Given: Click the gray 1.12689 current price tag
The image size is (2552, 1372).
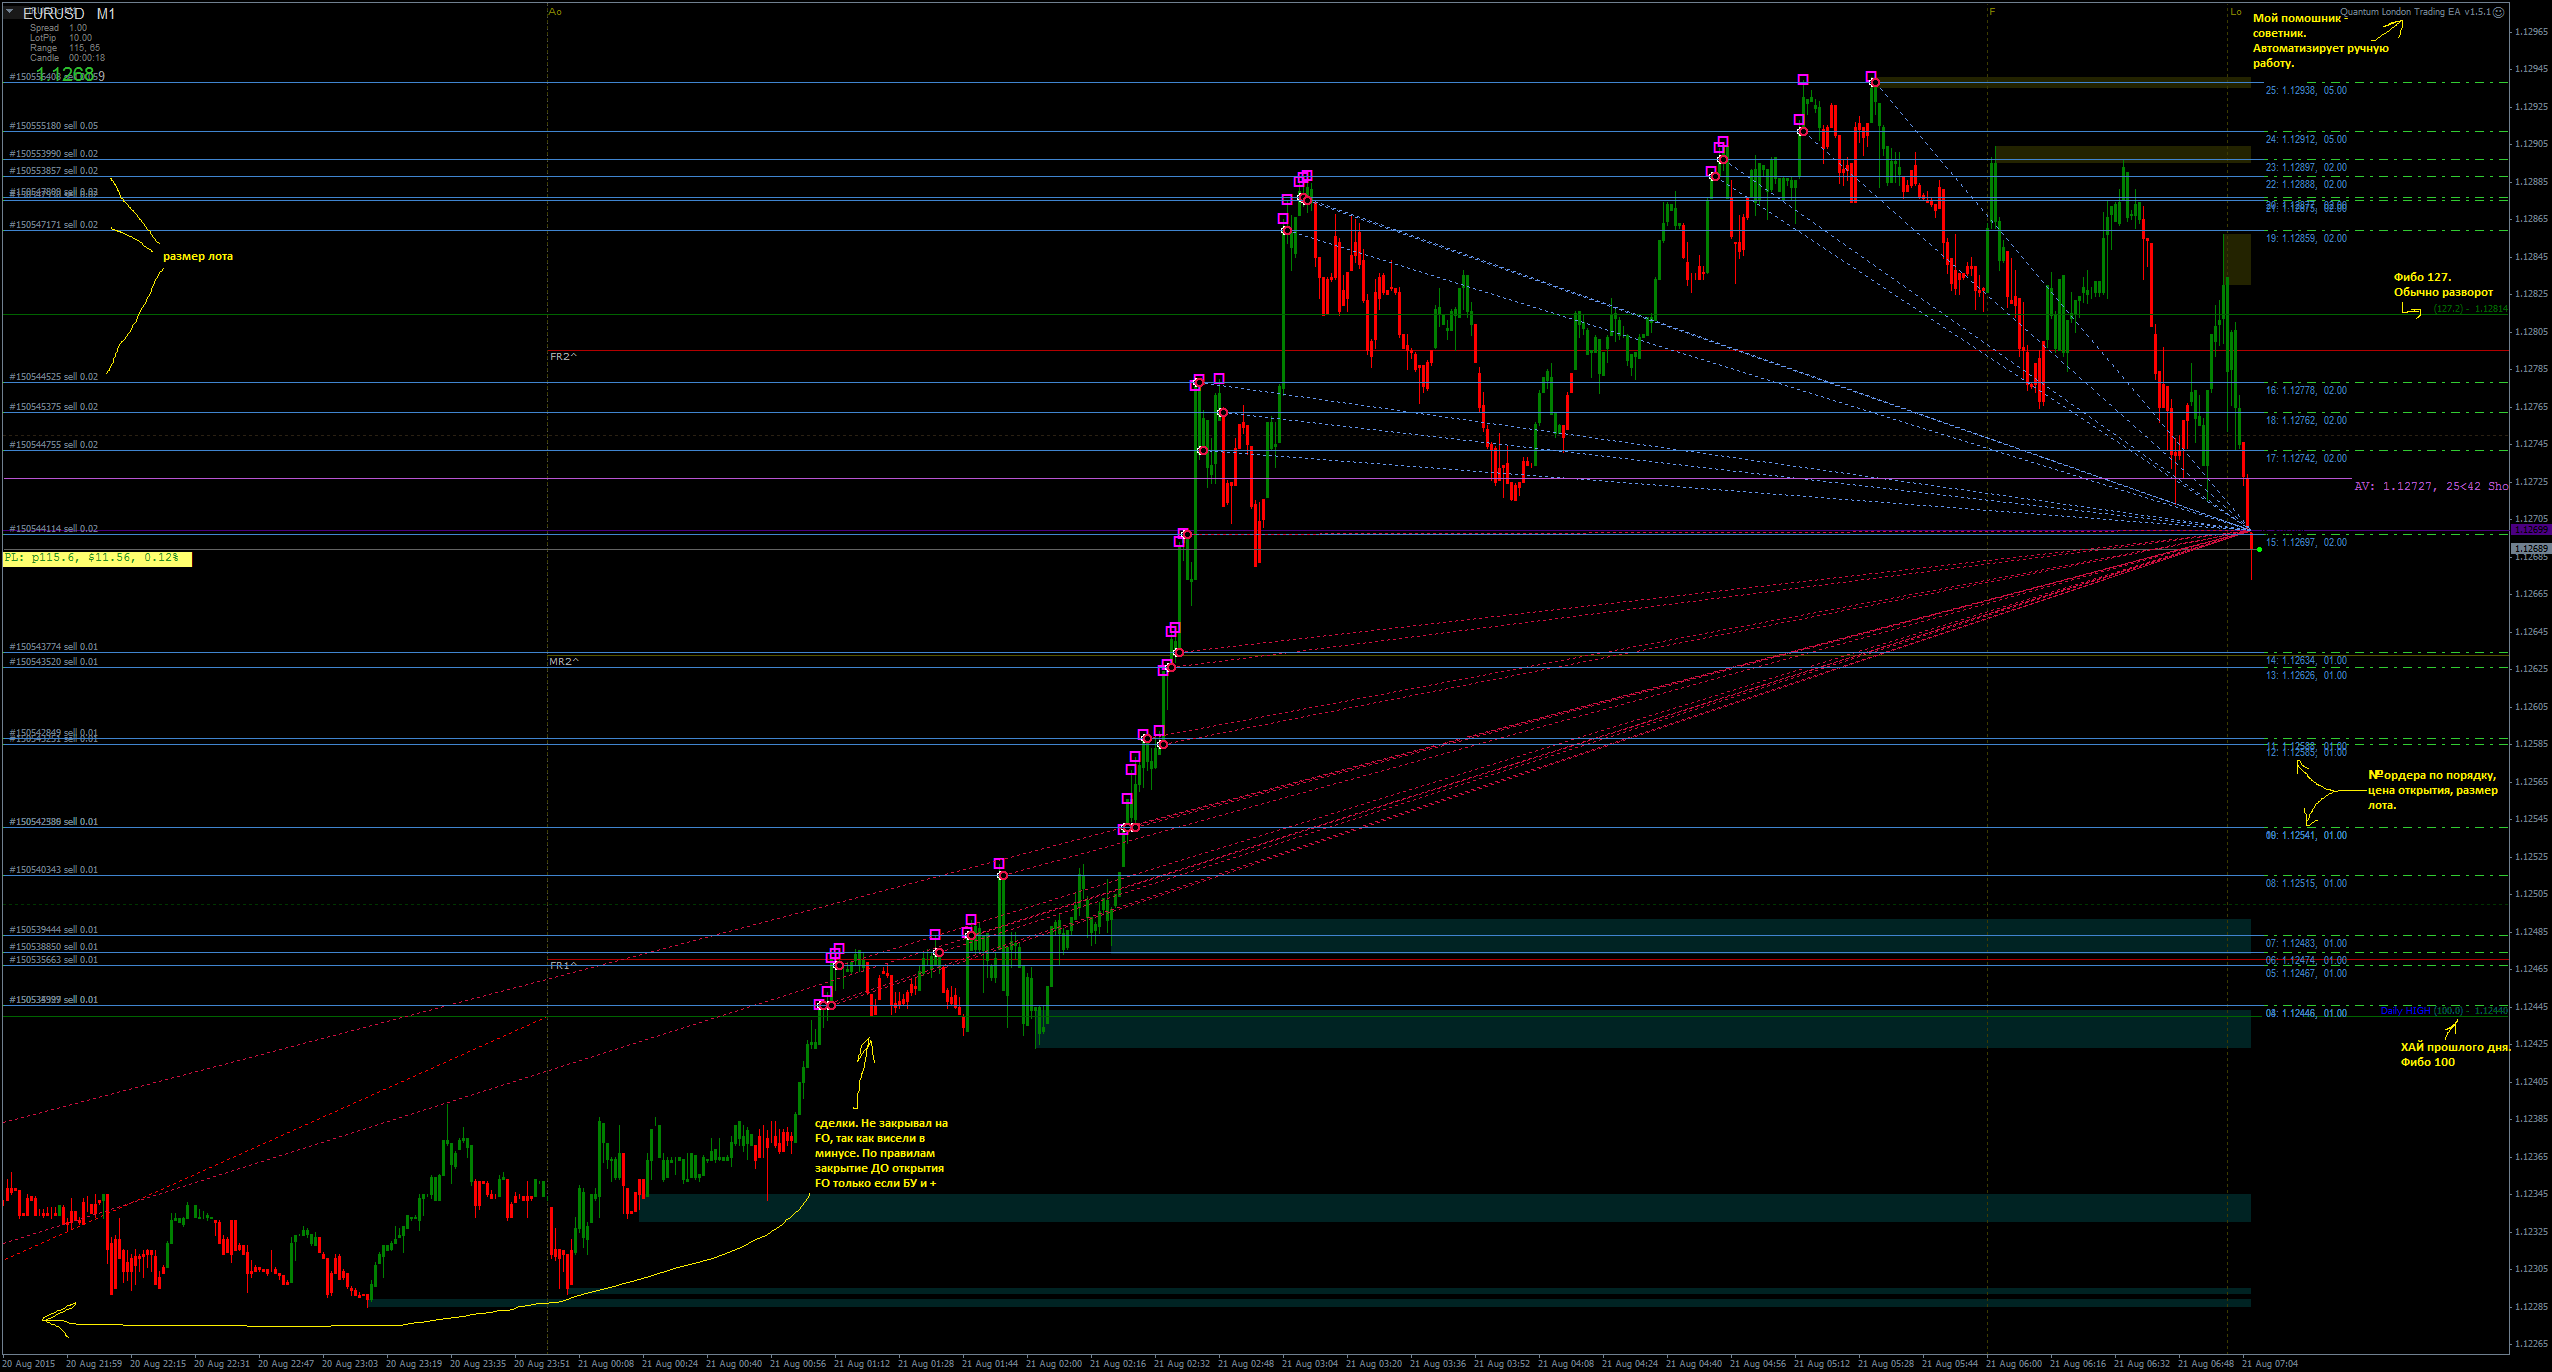Looking at the screenshot, I should click(x=2531, y=549).
